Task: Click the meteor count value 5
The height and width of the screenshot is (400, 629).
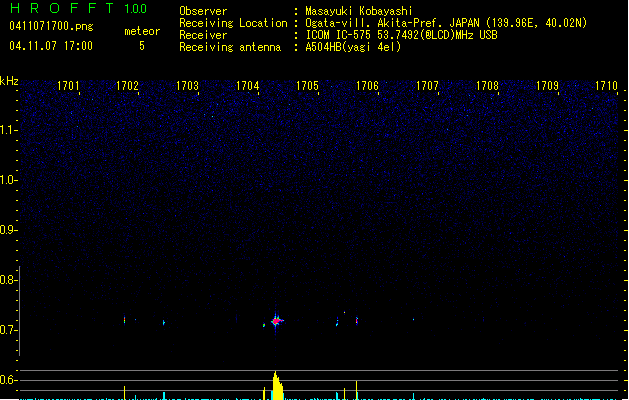Action: 142,46
